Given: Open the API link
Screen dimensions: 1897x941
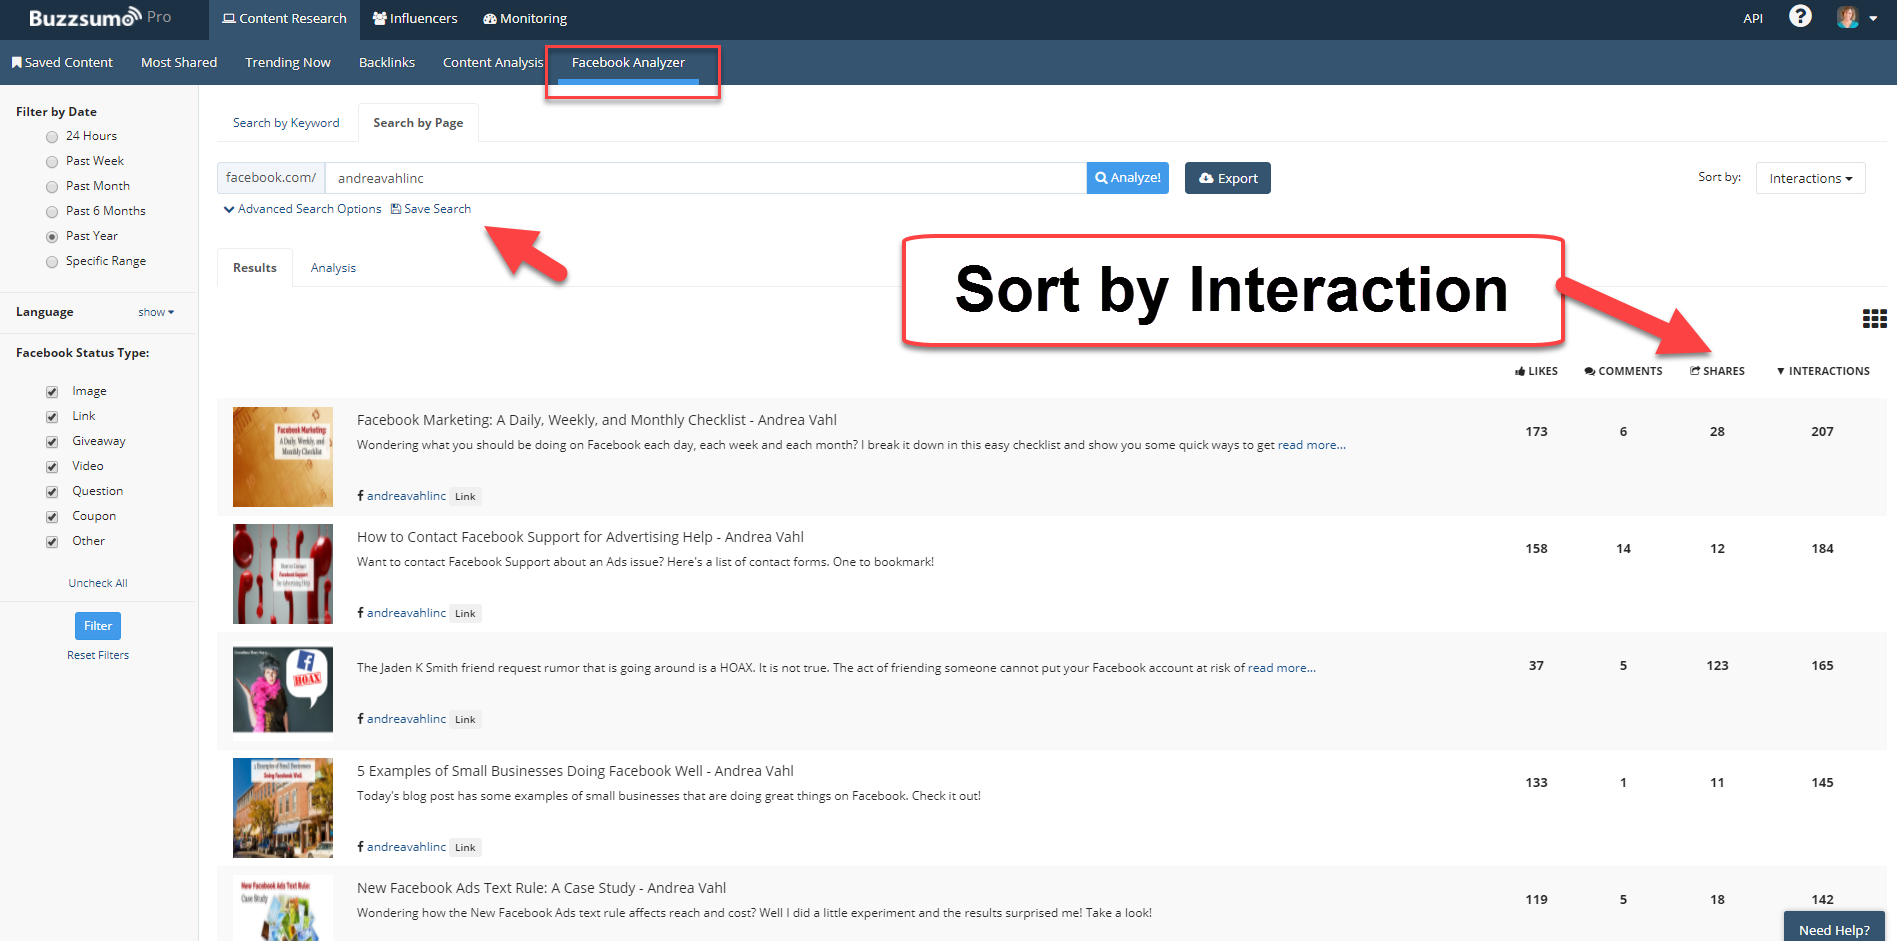Looking at the screenshot, I should (1753, 18).
